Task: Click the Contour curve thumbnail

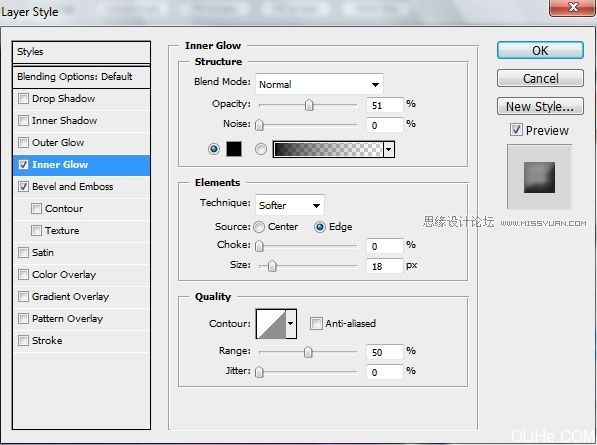Action: (x=271, y=324)
